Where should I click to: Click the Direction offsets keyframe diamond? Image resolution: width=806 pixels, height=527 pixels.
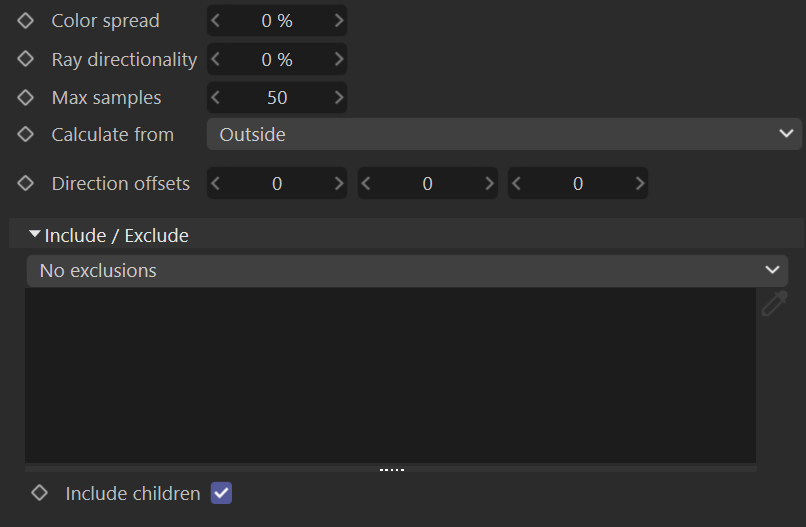pos(25,184)
